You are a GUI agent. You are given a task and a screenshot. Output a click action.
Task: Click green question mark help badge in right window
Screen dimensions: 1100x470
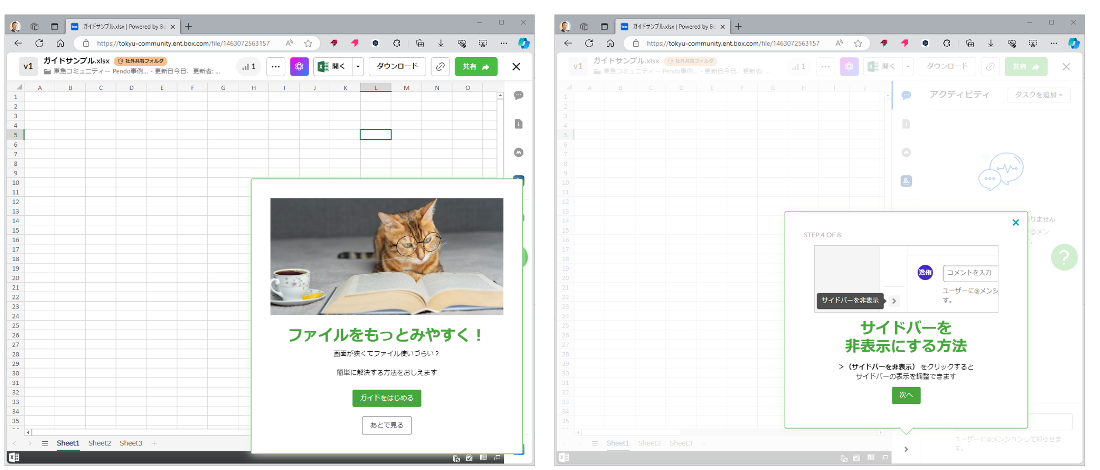[x=1064, y=257]
